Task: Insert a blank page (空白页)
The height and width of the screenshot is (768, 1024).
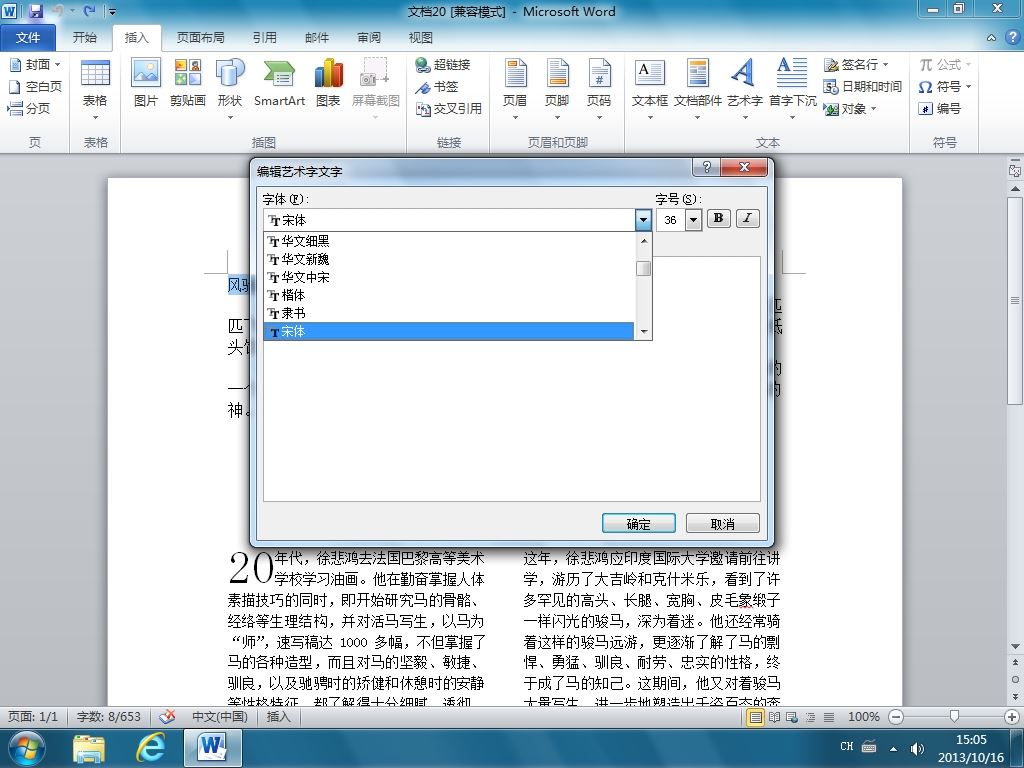Action: click(35, 86)
